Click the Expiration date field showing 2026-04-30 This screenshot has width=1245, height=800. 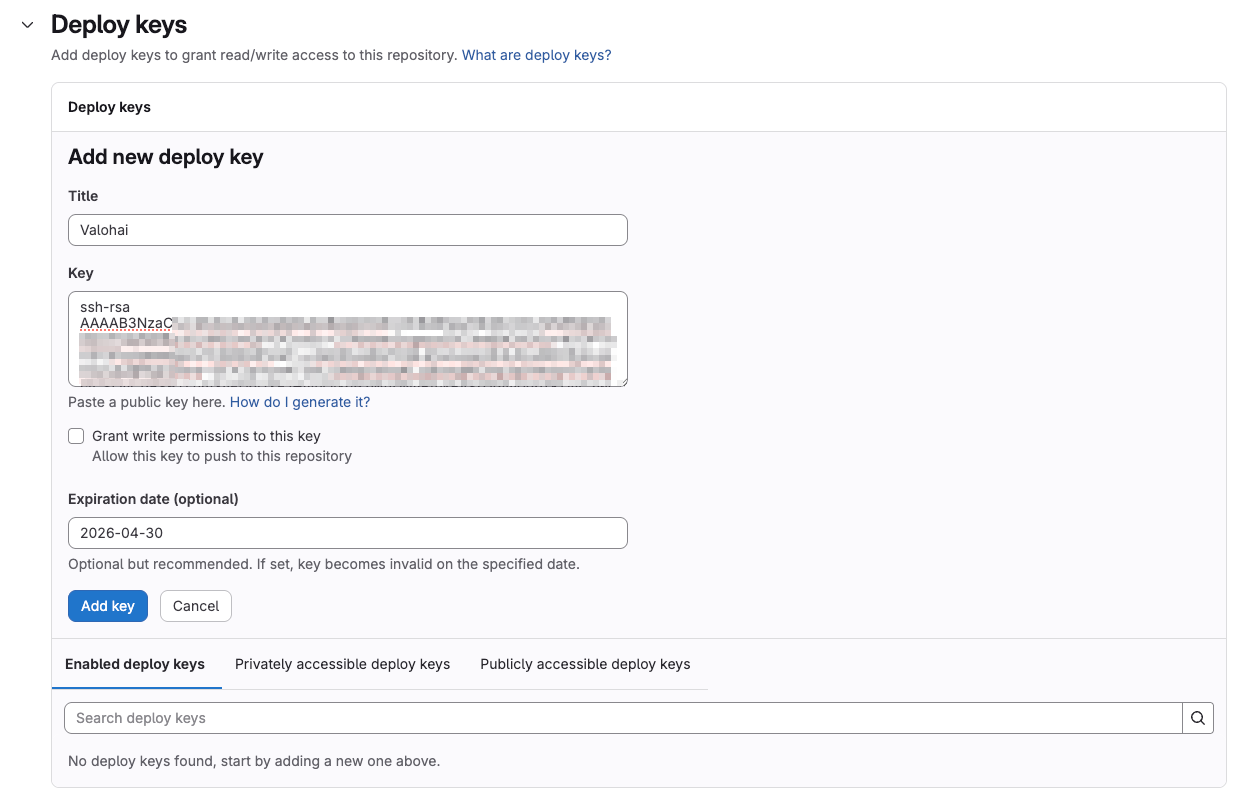coord(347,533)
